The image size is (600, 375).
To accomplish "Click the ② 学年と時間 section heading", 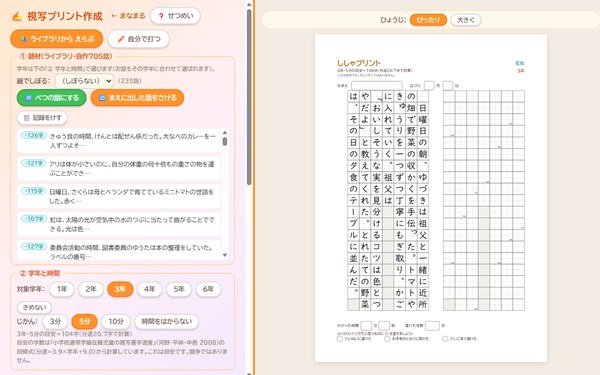I will [40, 273].
